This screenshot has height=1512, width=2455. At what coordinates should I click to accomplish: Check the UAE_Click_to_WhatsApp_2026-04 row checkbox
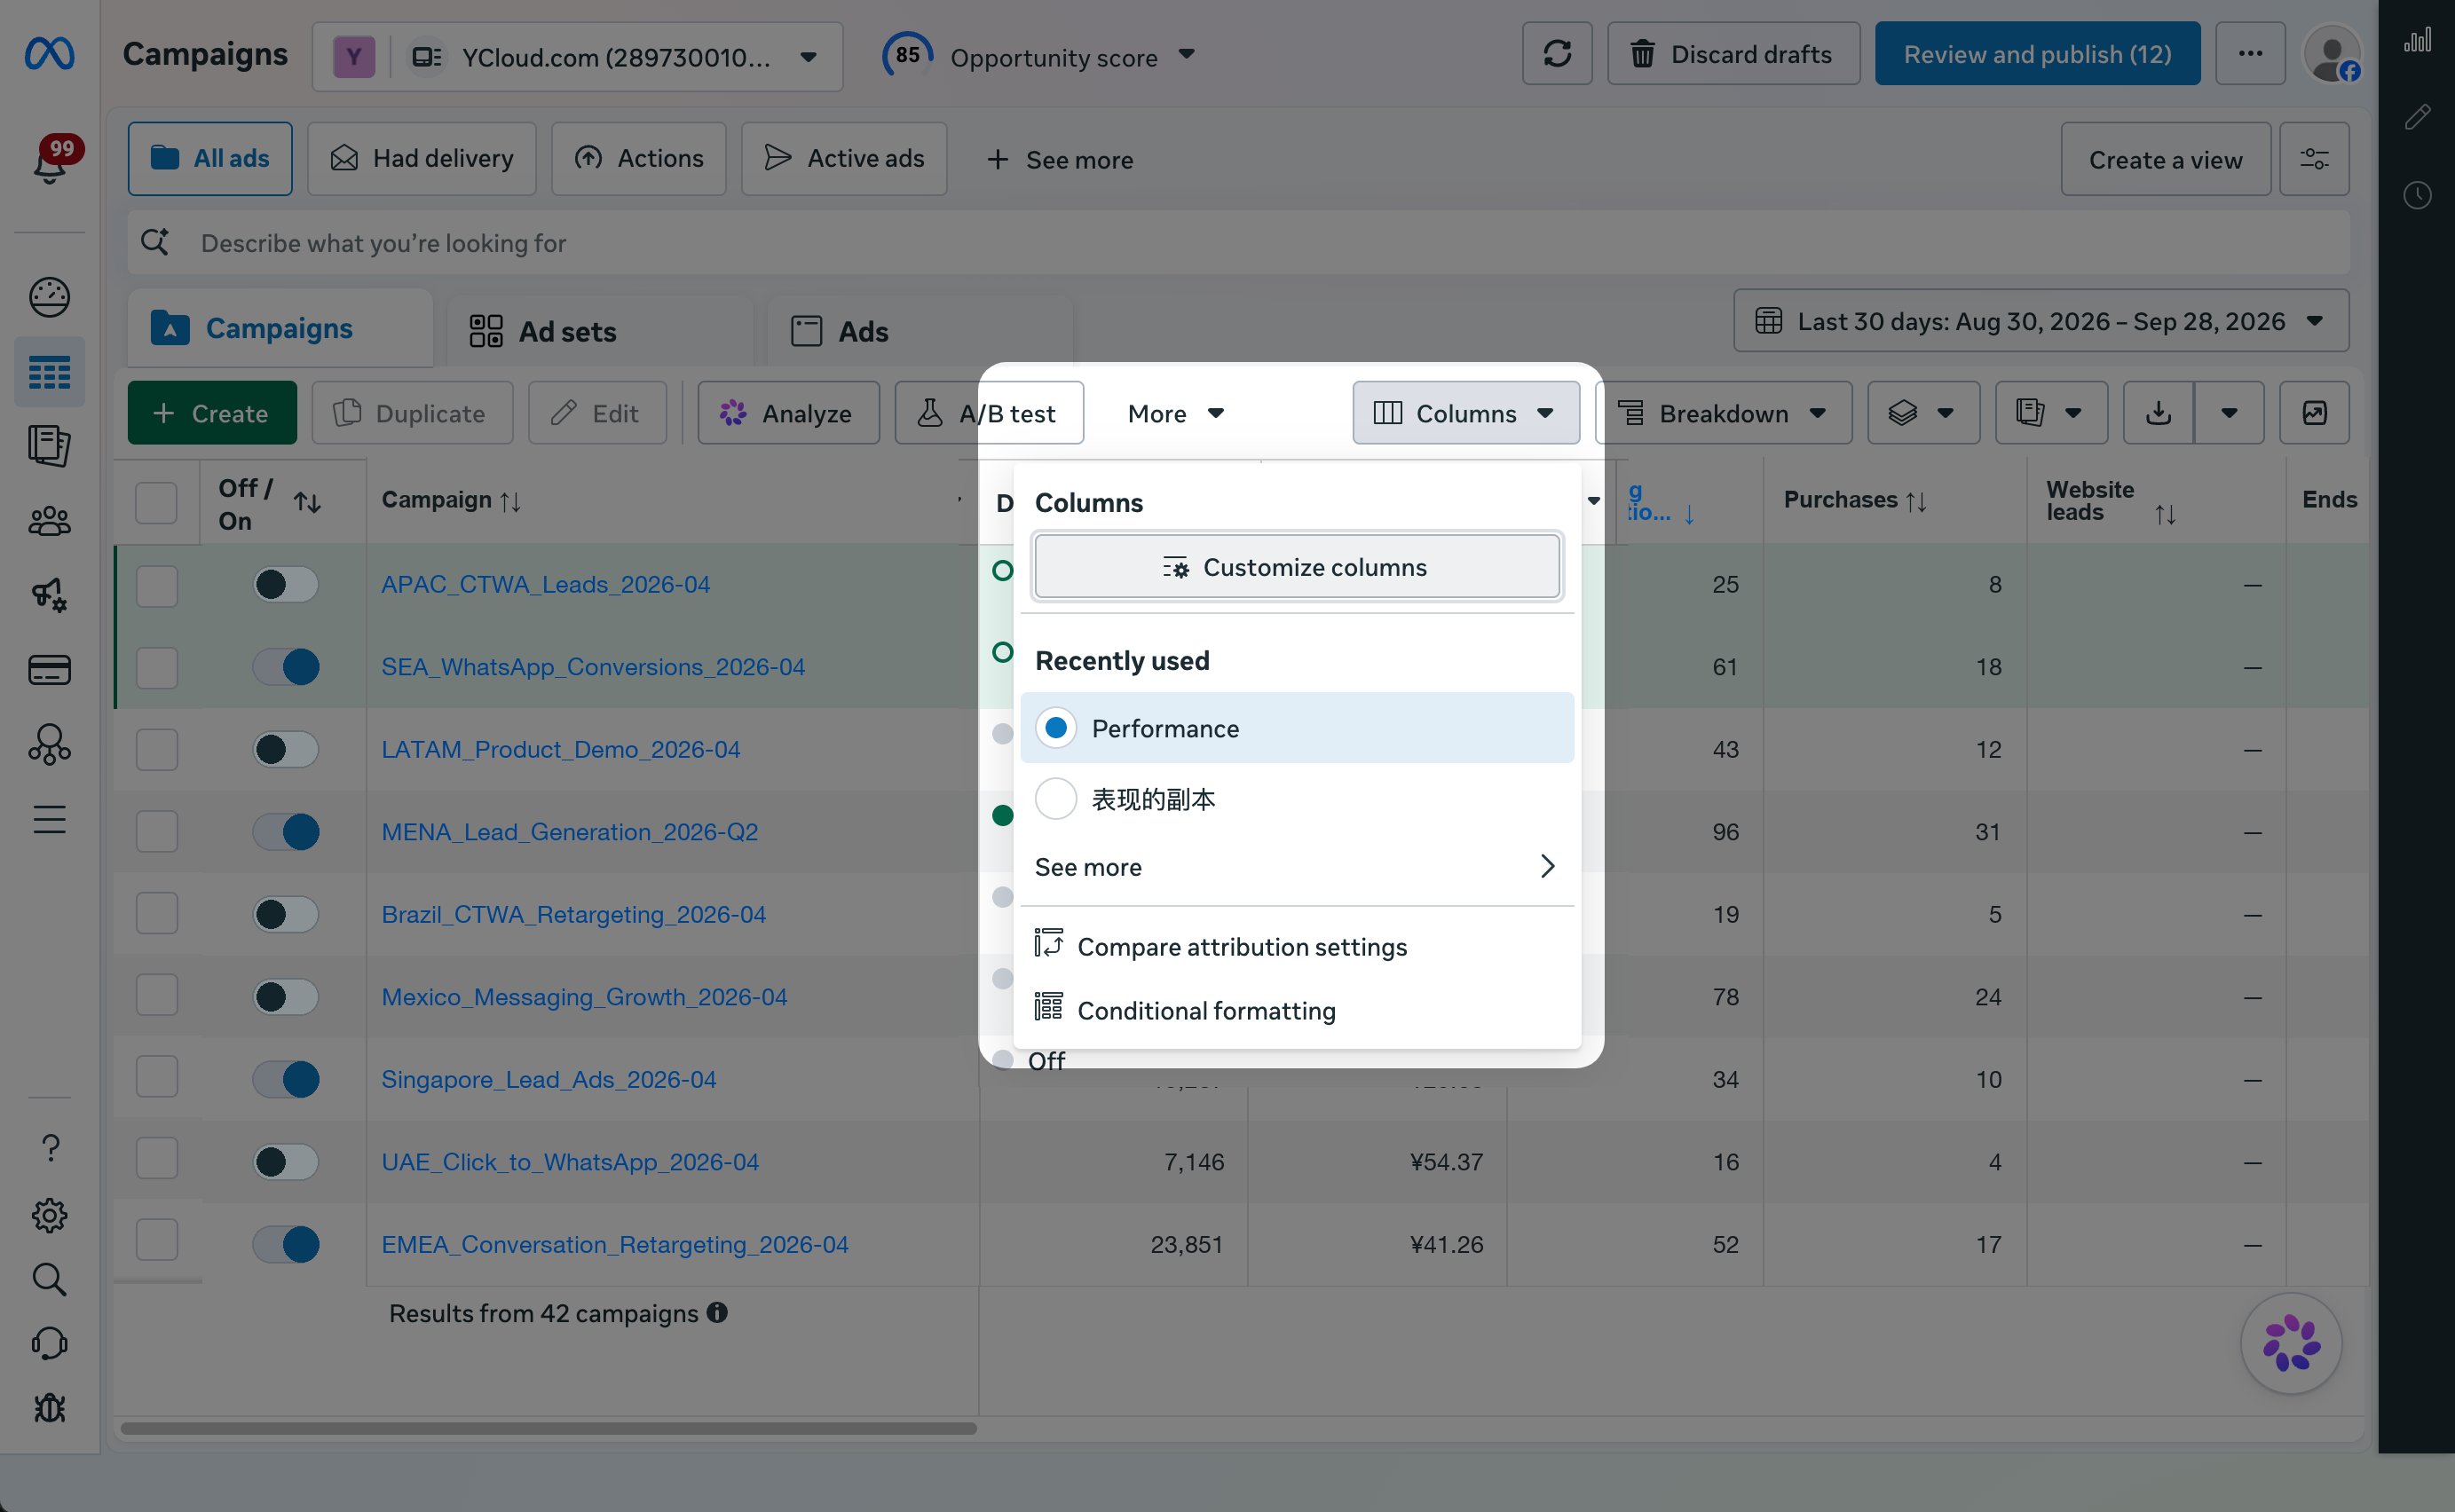(156, 1158)
